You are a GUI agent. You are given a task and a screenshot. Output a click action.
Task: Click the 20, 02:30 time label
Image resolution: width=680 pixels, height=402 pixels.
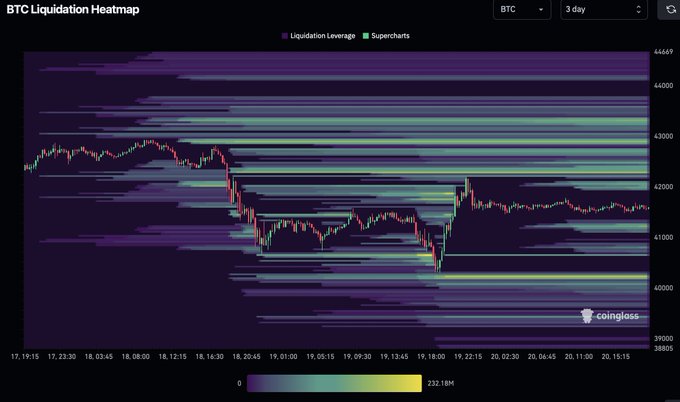(505, 356)
